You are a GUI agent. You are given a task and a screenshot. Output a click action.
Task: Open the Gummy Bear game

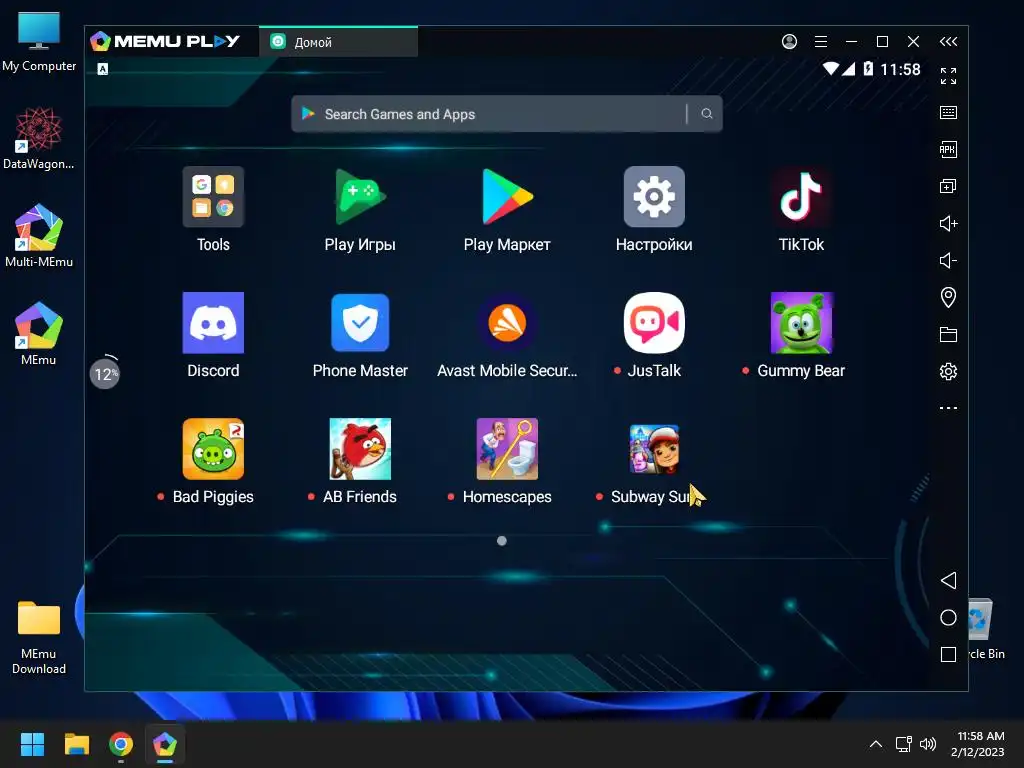tap(801, 323)
